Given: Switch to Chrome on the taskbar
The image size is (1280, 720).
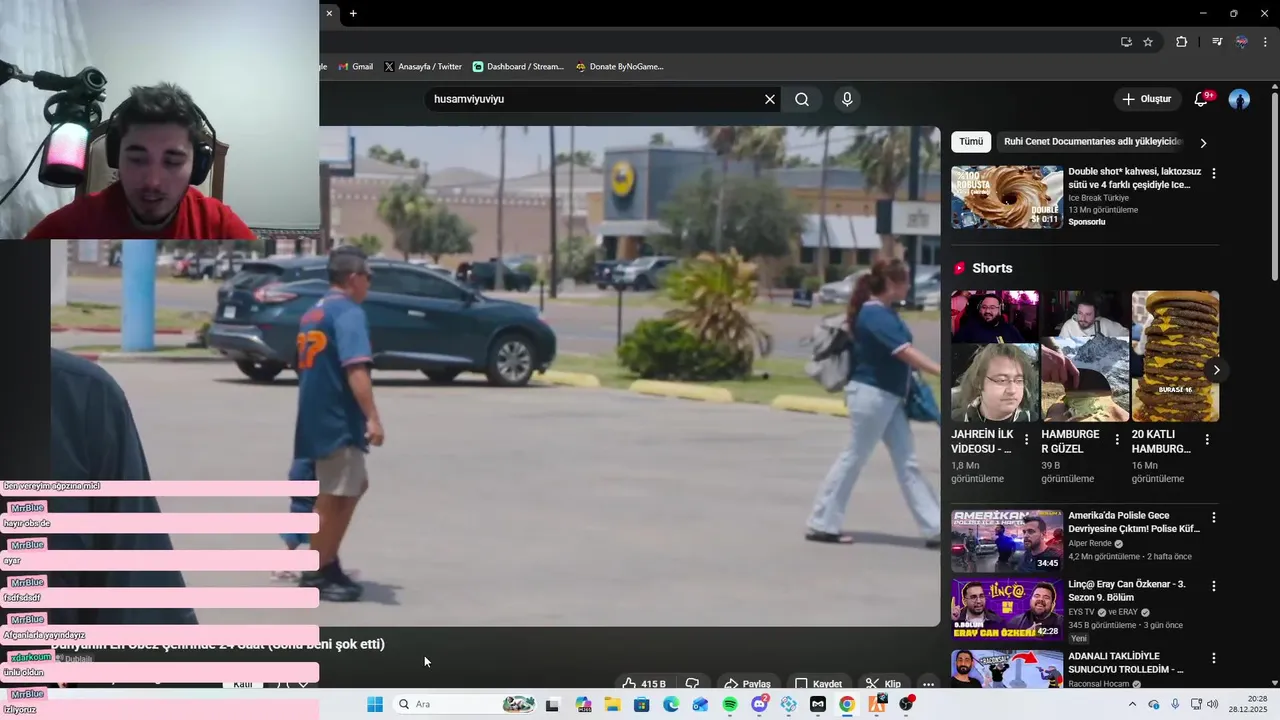Looking at the screenshot, I should (x=847, y=704).
